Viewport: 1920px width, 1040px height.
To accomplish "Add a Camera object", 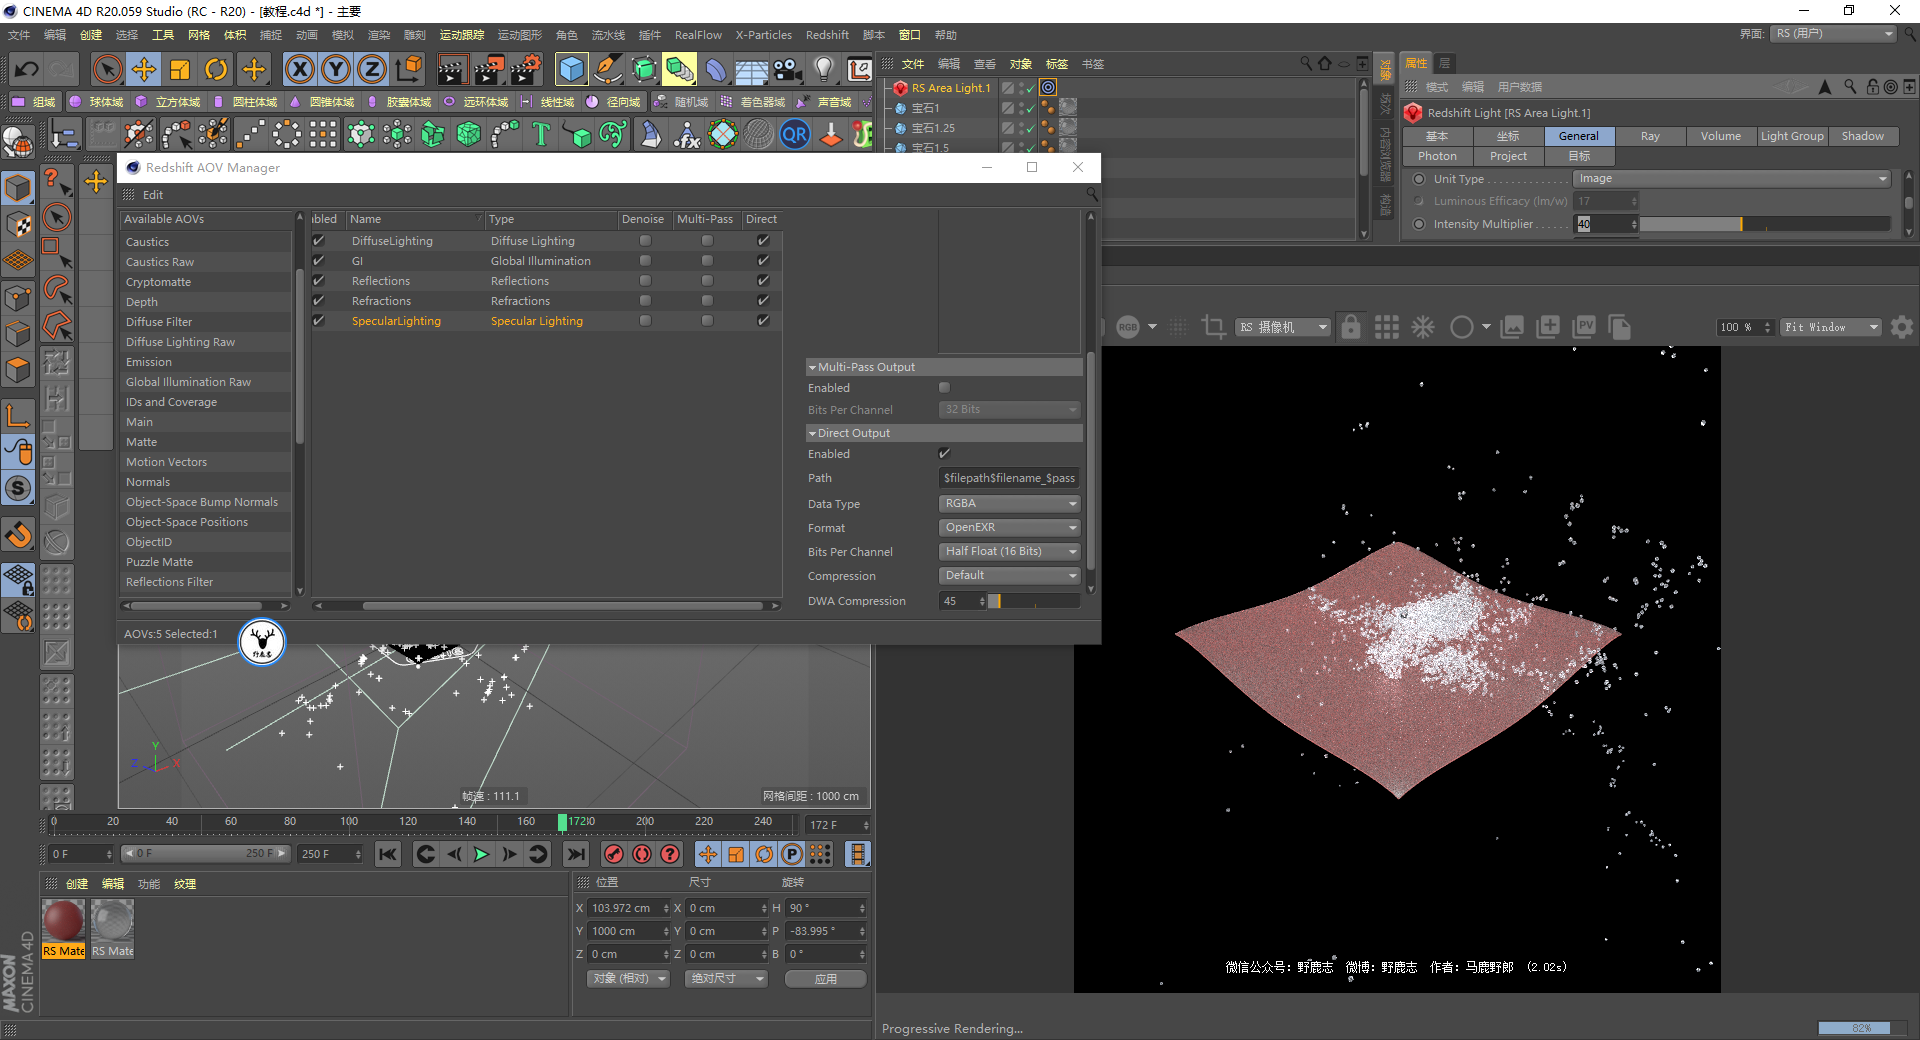I will pyautogui.click(x=787, y=69).
